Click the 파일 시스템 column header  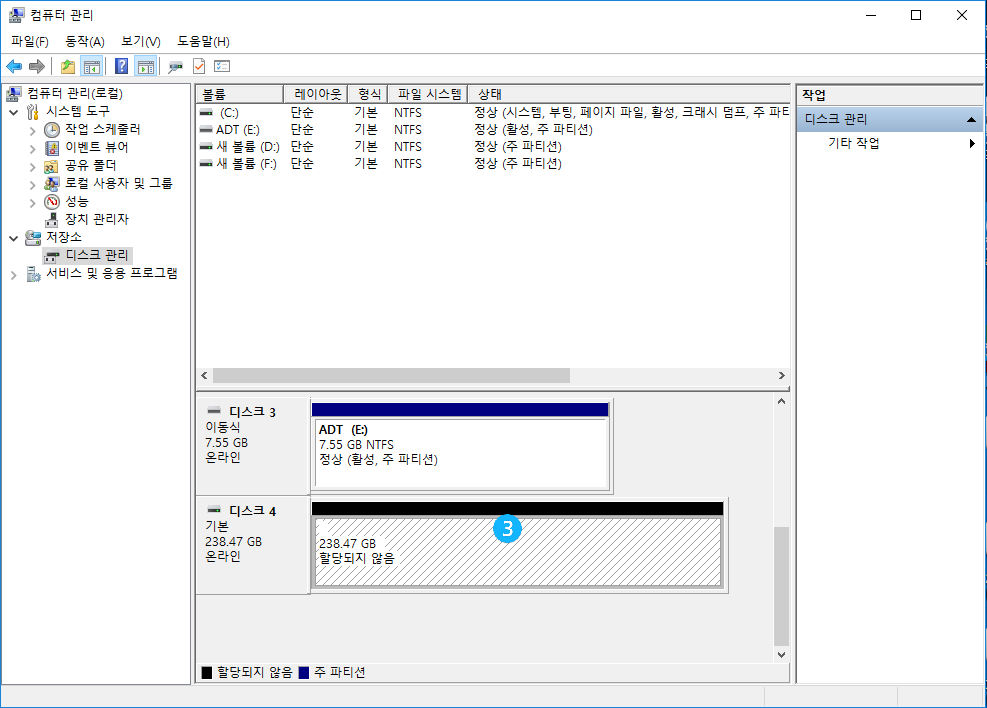[427, 94]
